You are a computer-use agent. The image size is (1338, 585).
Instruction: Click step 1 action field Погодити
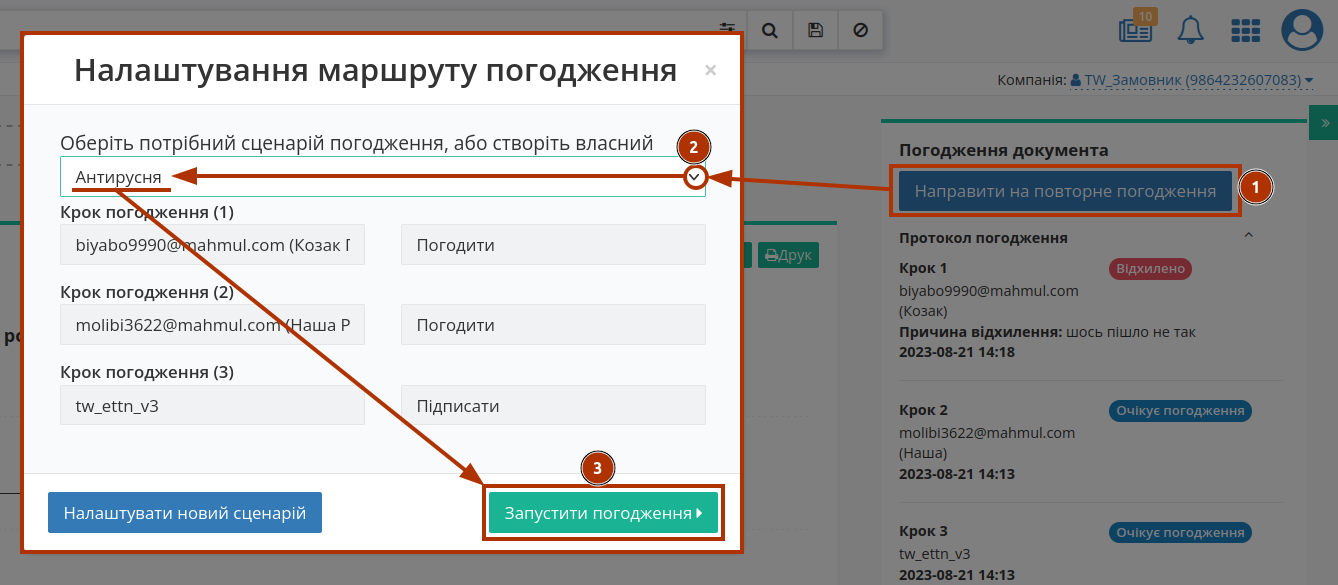pyautogui.click(x=553, y=245)
